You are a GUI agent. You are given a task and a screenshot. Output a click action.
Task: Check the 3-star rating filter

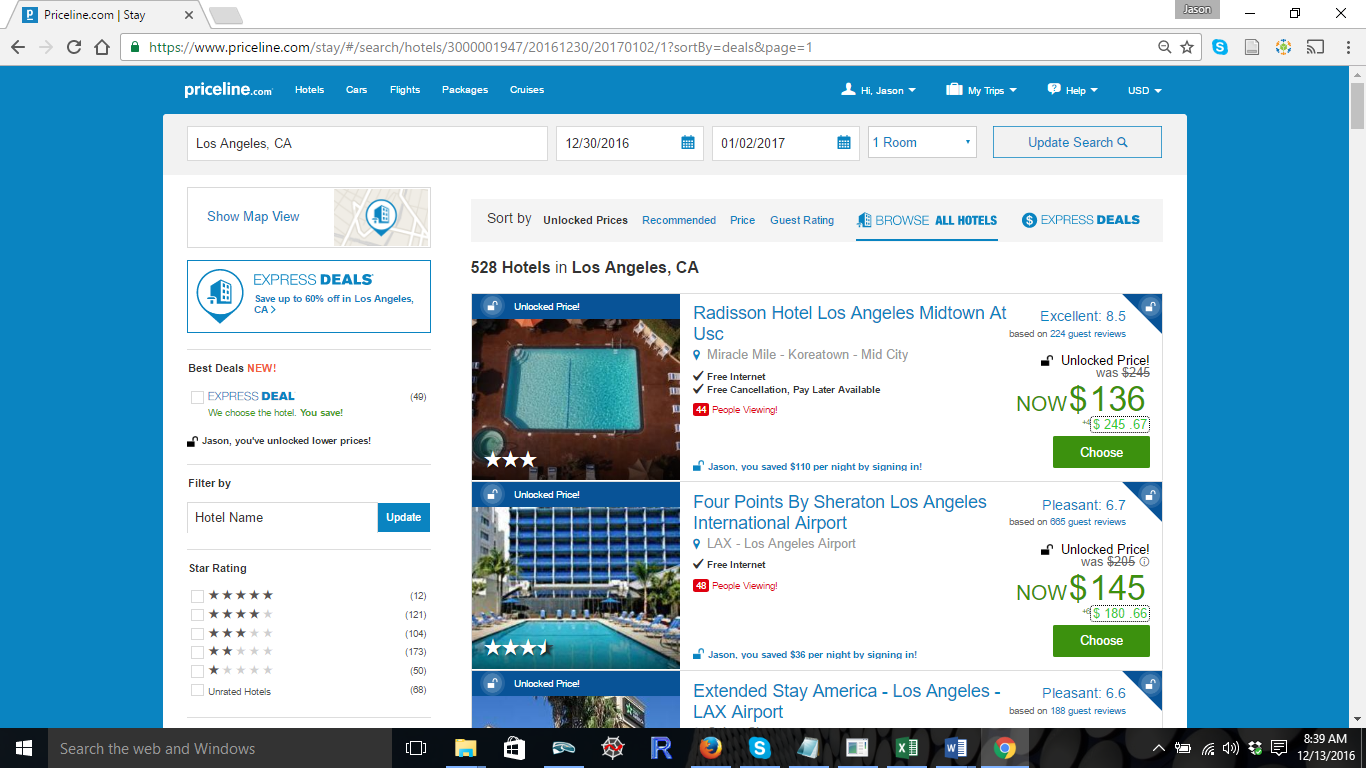(197, 634)
